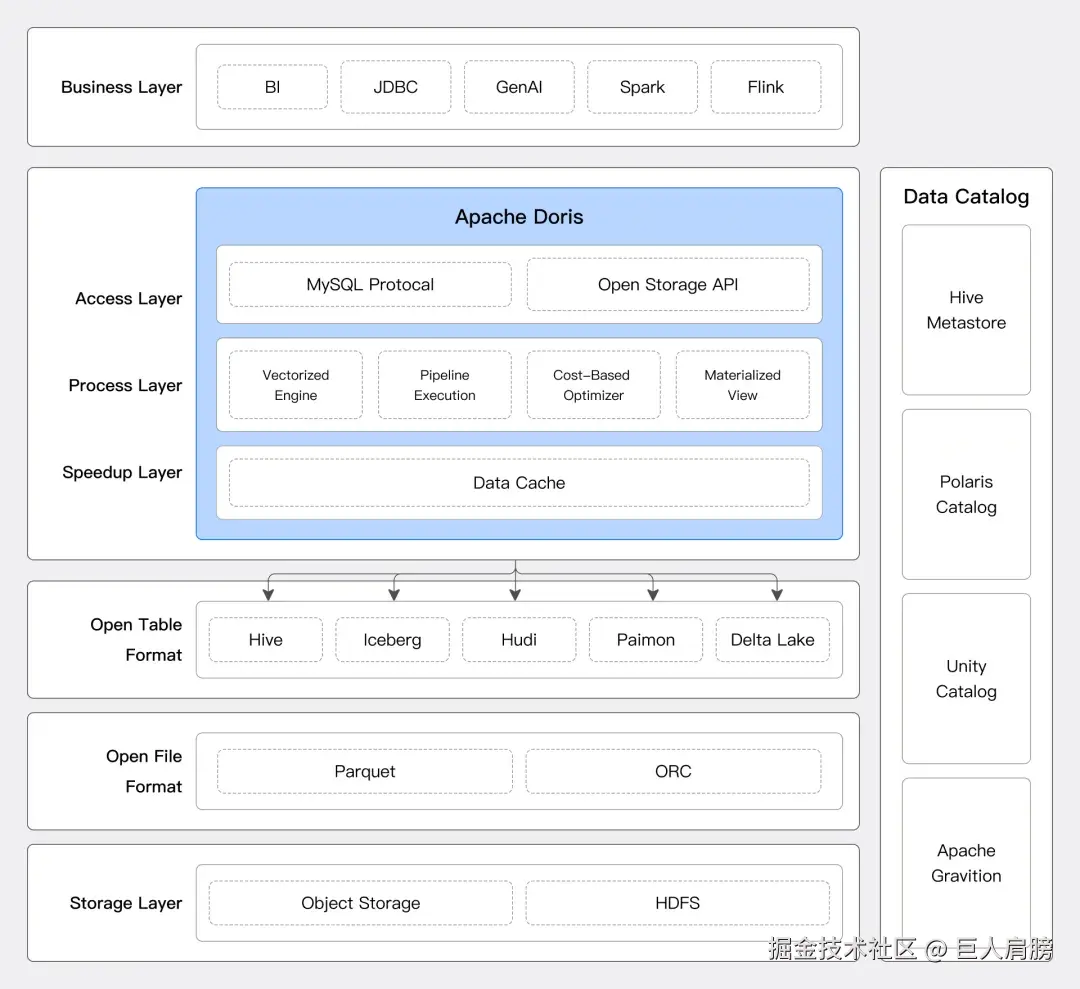The image size is (1080, 989).
Task: Click the Process Layer label
Action: (x=125, y=386)
